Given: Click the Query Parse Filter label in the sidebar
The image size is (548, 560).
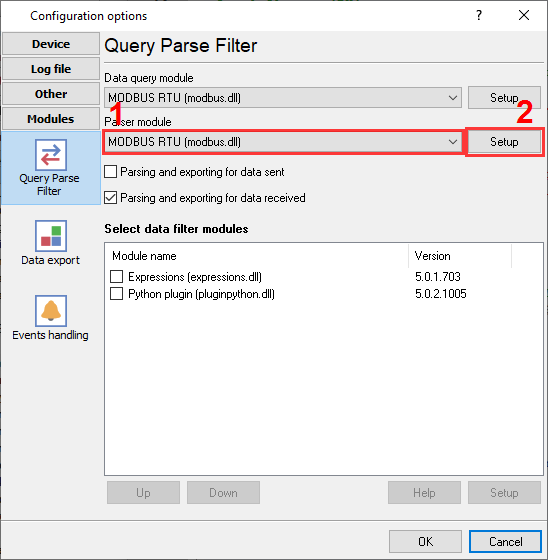Looking at the screenshot, I should tap(49, 184).
